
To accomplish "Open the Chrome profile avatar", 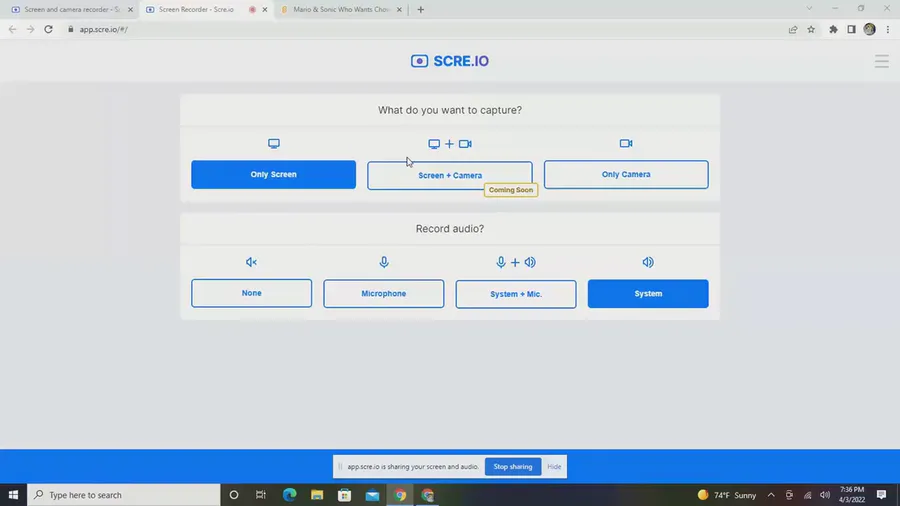I will tap(870, 29).
